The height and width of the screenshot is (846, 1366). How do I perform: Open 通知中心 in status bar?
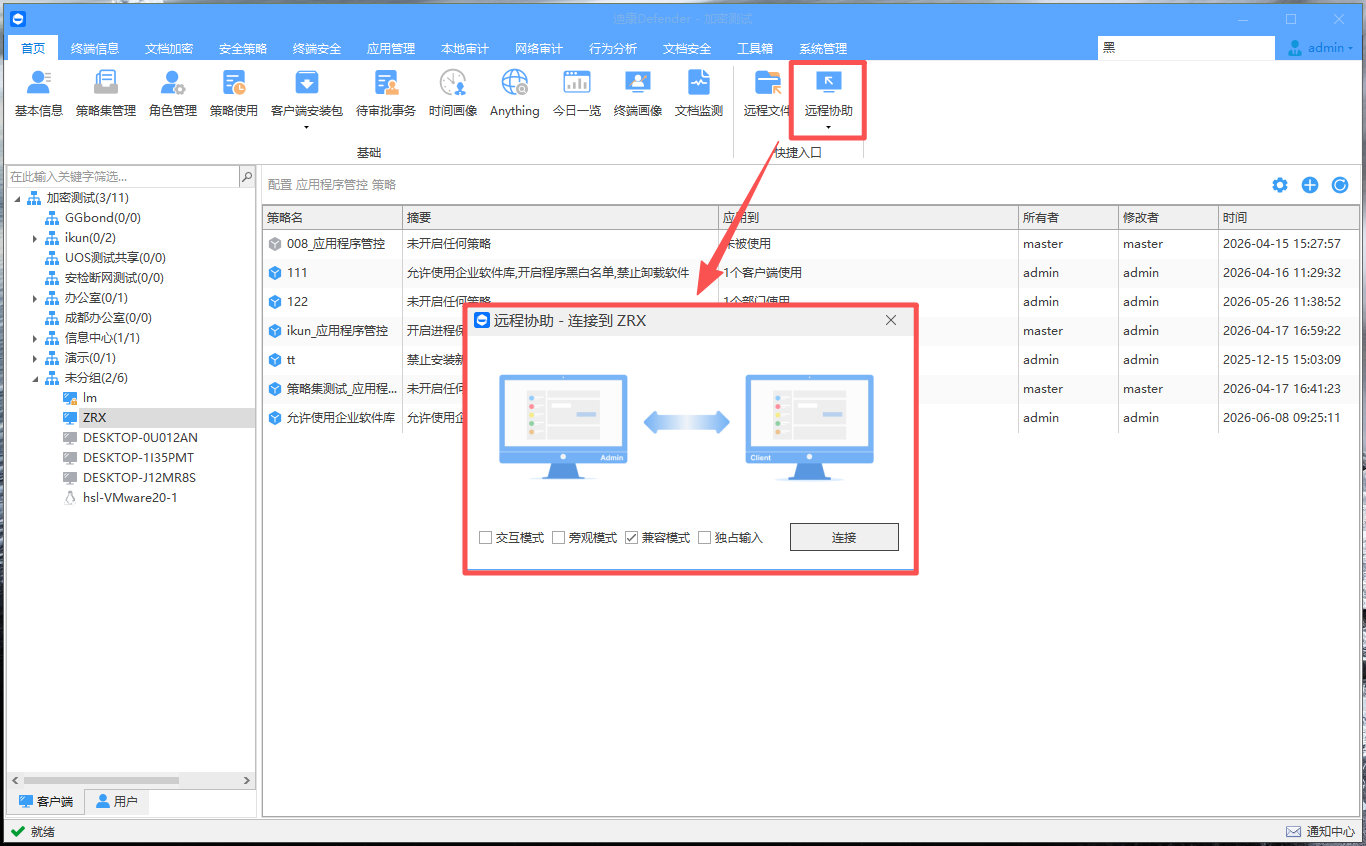pyautogui.click(x=1320, y=831)
